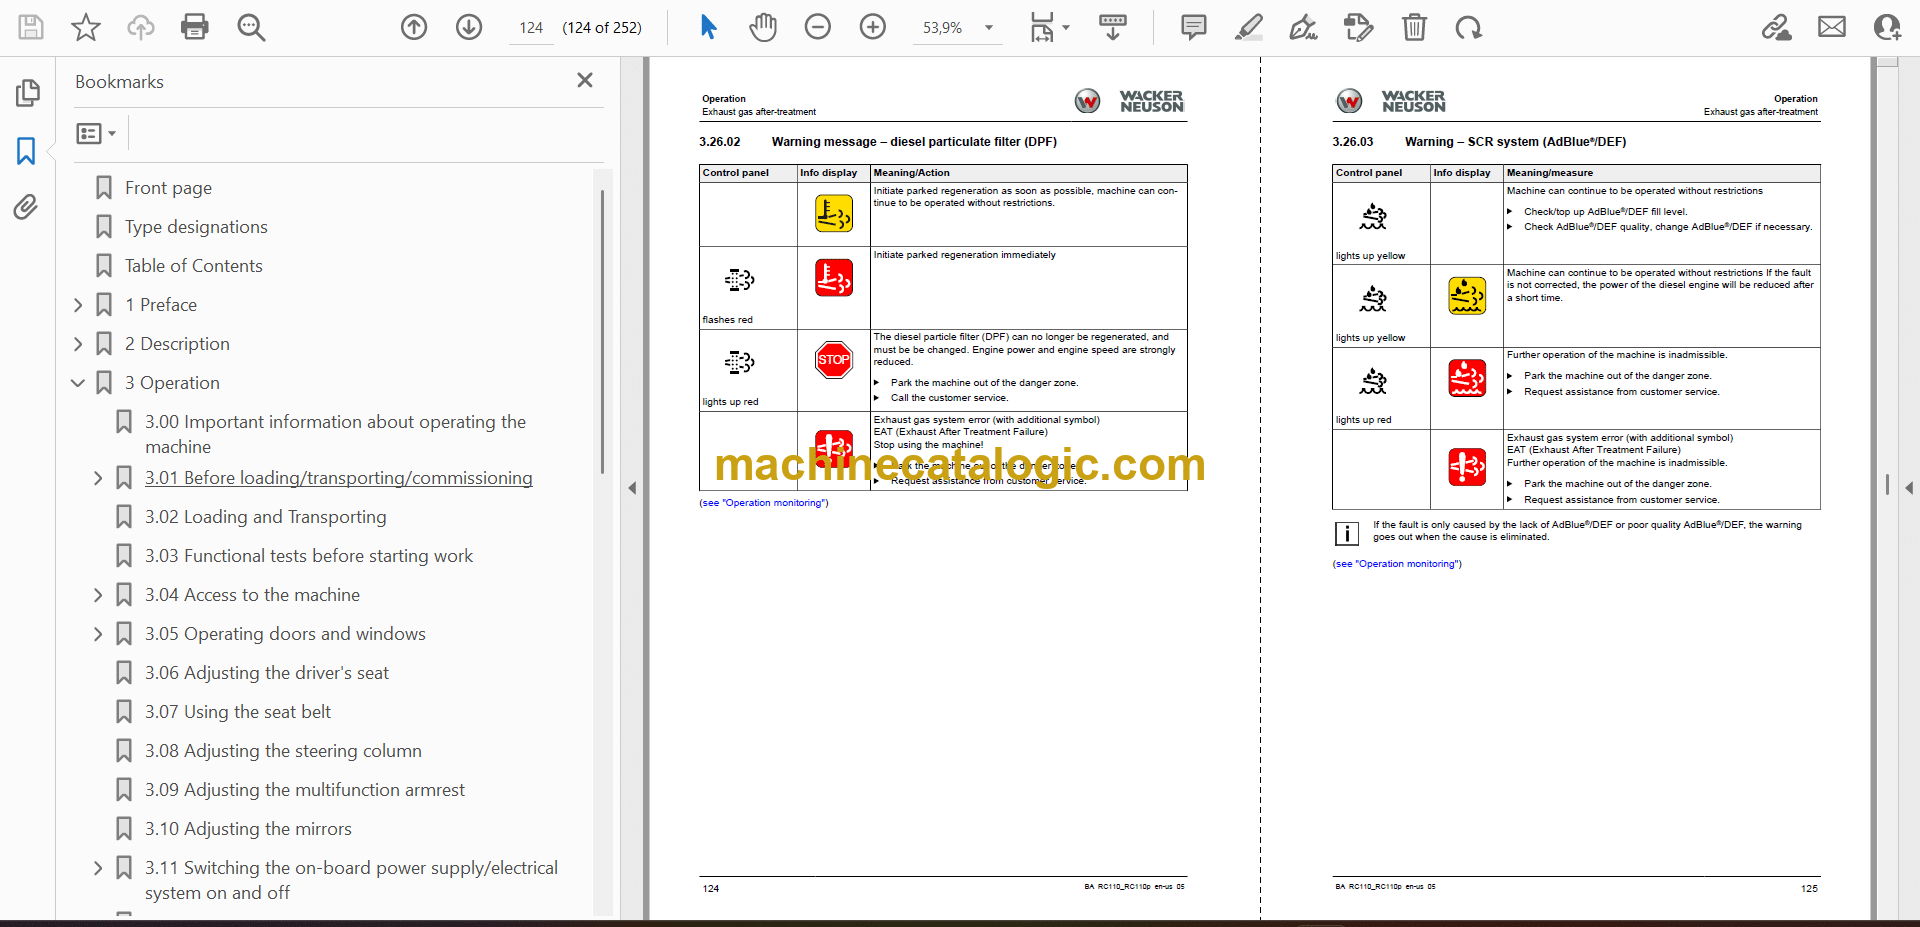Open the find text search tool

pyautogui.click(x=251, y=27)
